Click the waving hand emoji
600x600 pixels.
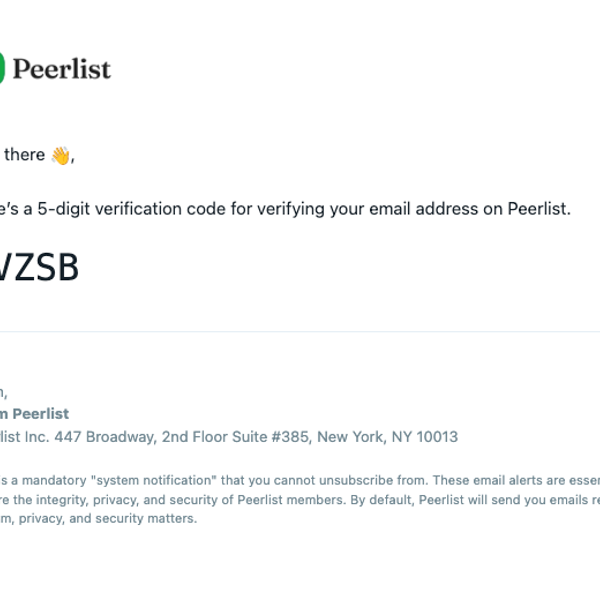(61, 155)
